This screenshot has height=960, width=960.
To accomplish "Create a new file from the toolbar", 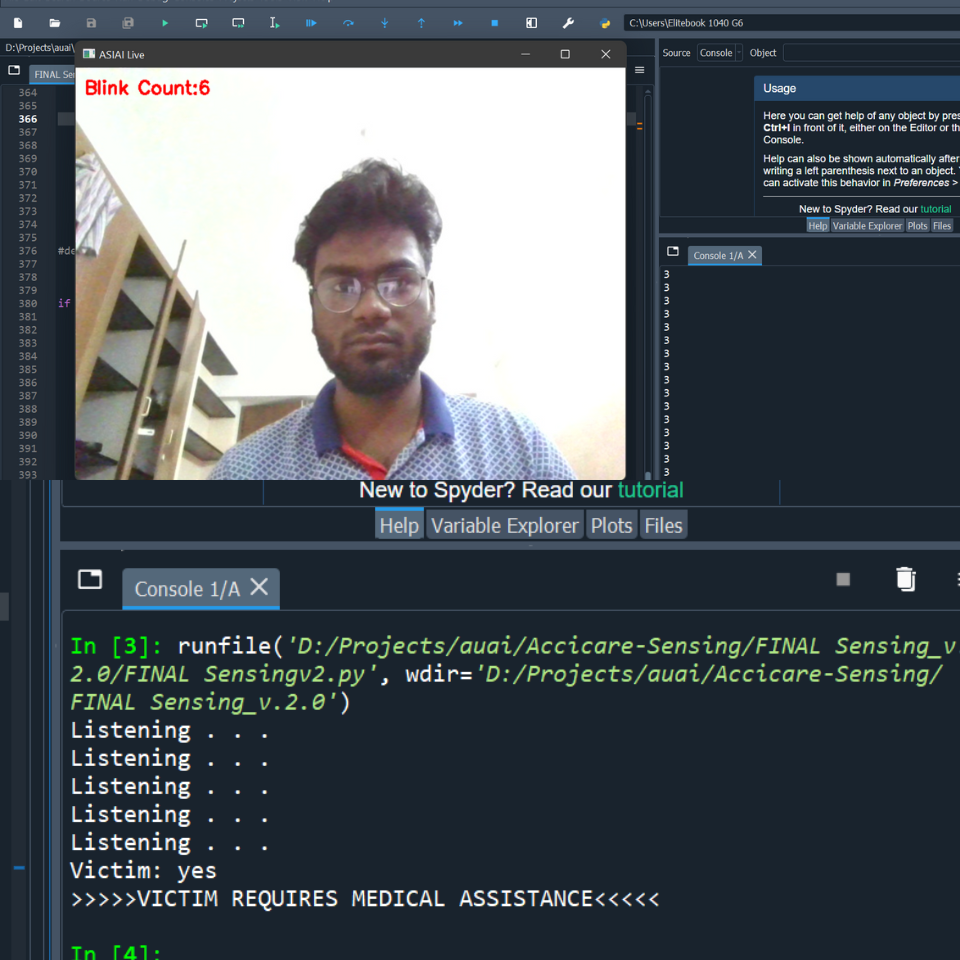I will coord(18,23).
